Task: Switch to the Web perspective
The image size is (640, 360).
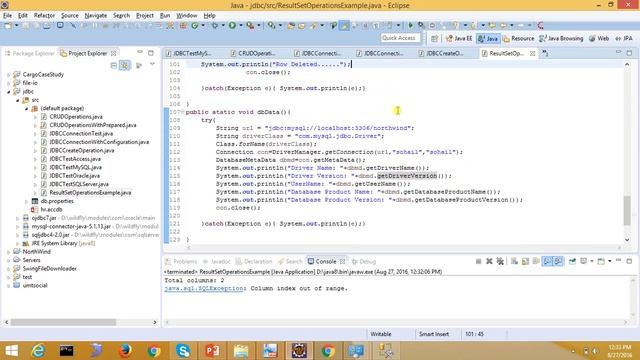Action: pos(599,38)
